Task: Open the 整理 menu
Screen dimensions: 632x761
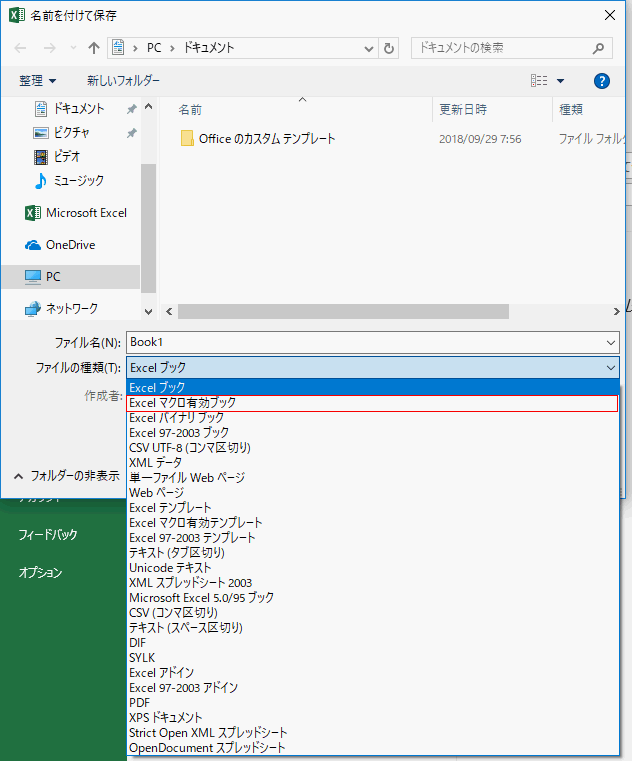Action: [37, 81]
